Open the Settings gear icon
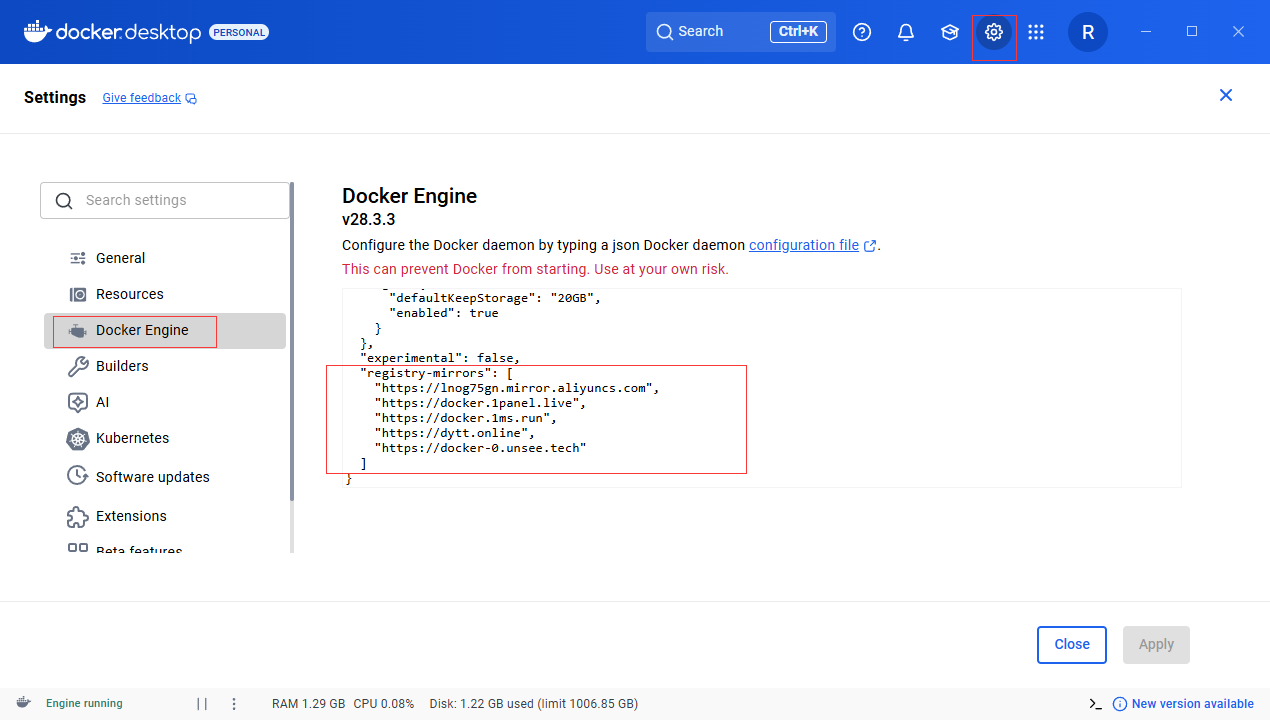1270x720 pixels. pos(993,32)
